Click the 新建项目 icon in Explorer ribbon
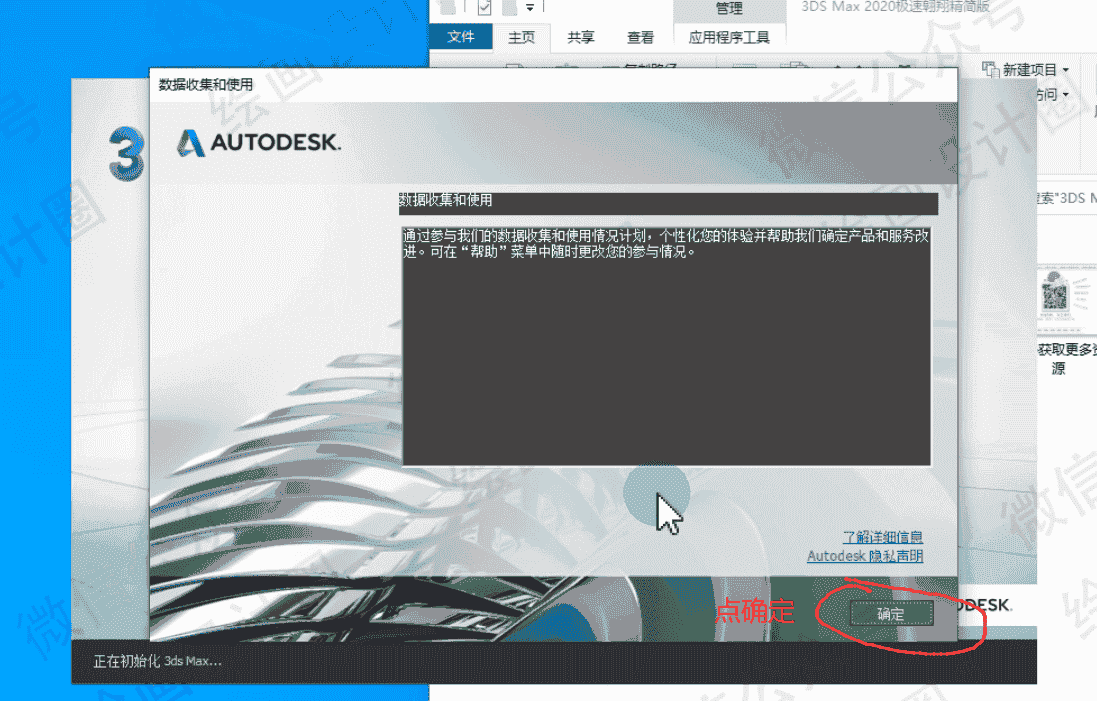Screen dimensions: 1097x701 tap(990, 69)
